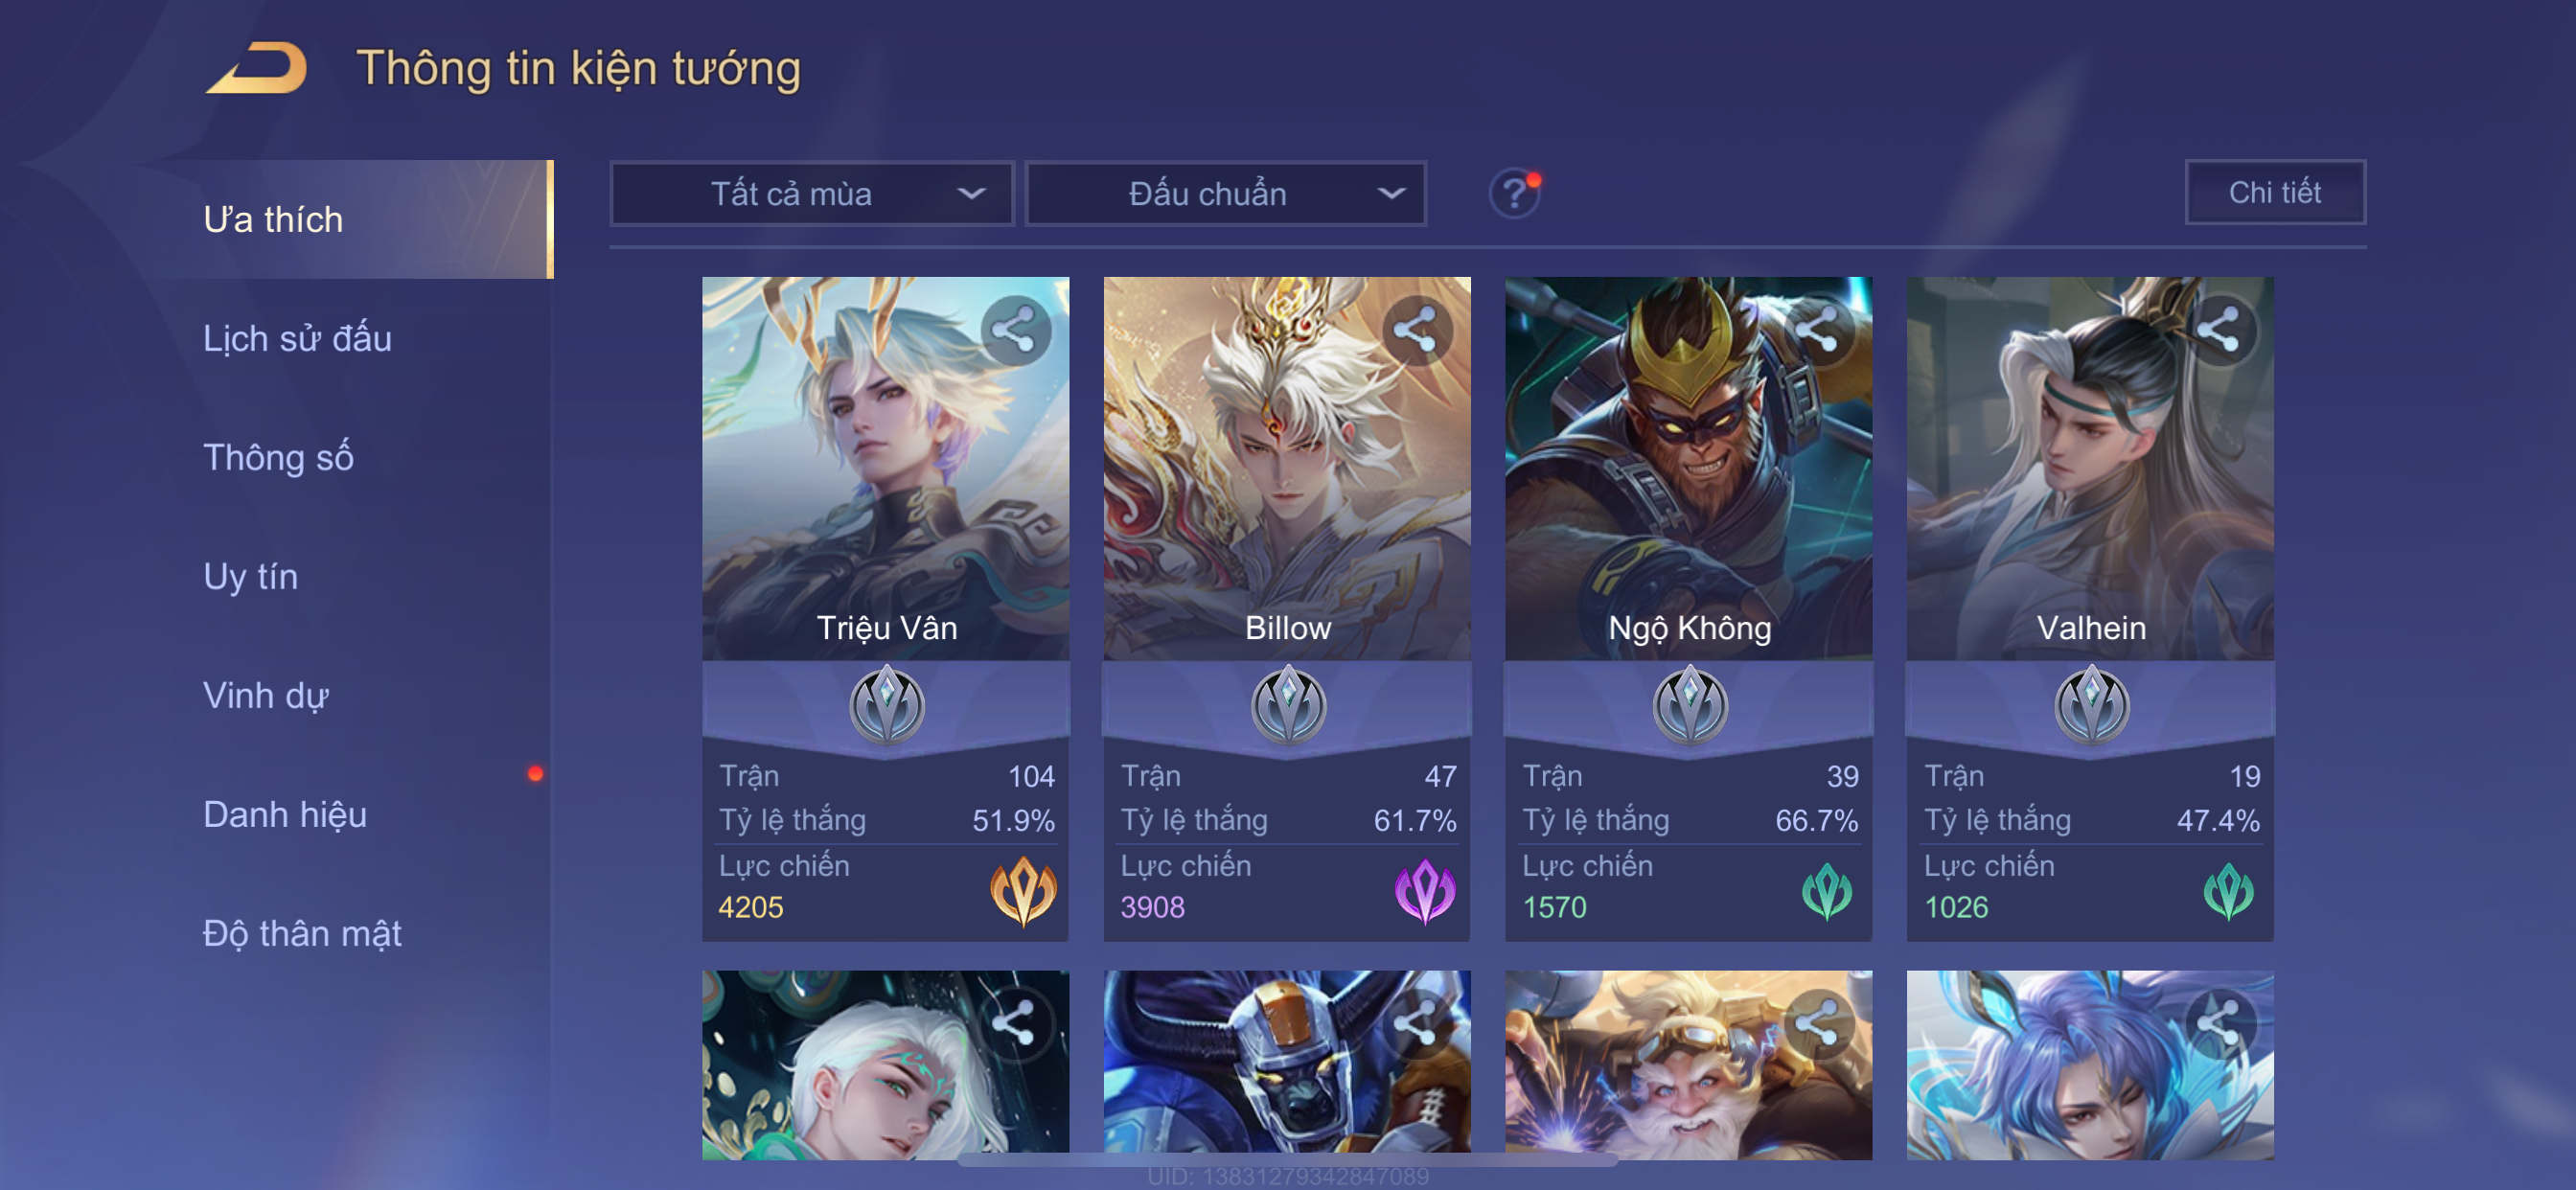Viewport: 2576px width, 1190px height.
Task: Tap Billow's purple power badge icon
Action: coord(1424,890)
